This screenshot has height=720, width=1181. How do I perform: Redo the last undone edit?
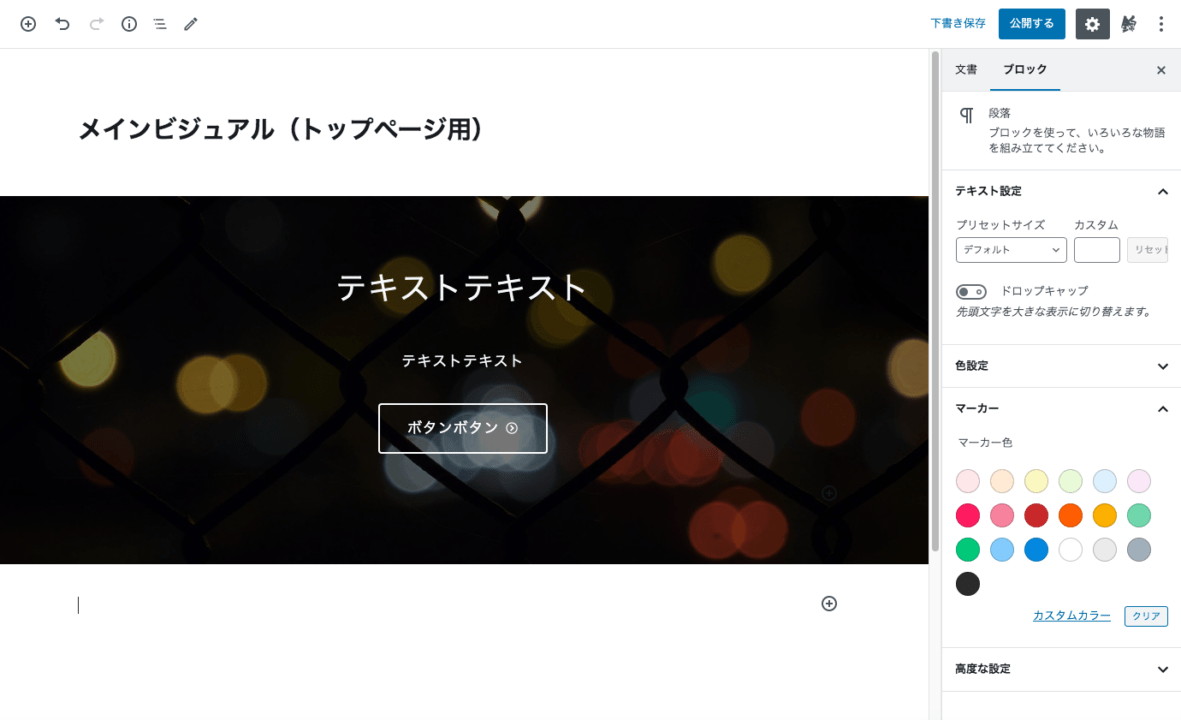pyautogui.click(x=96, y=24)
